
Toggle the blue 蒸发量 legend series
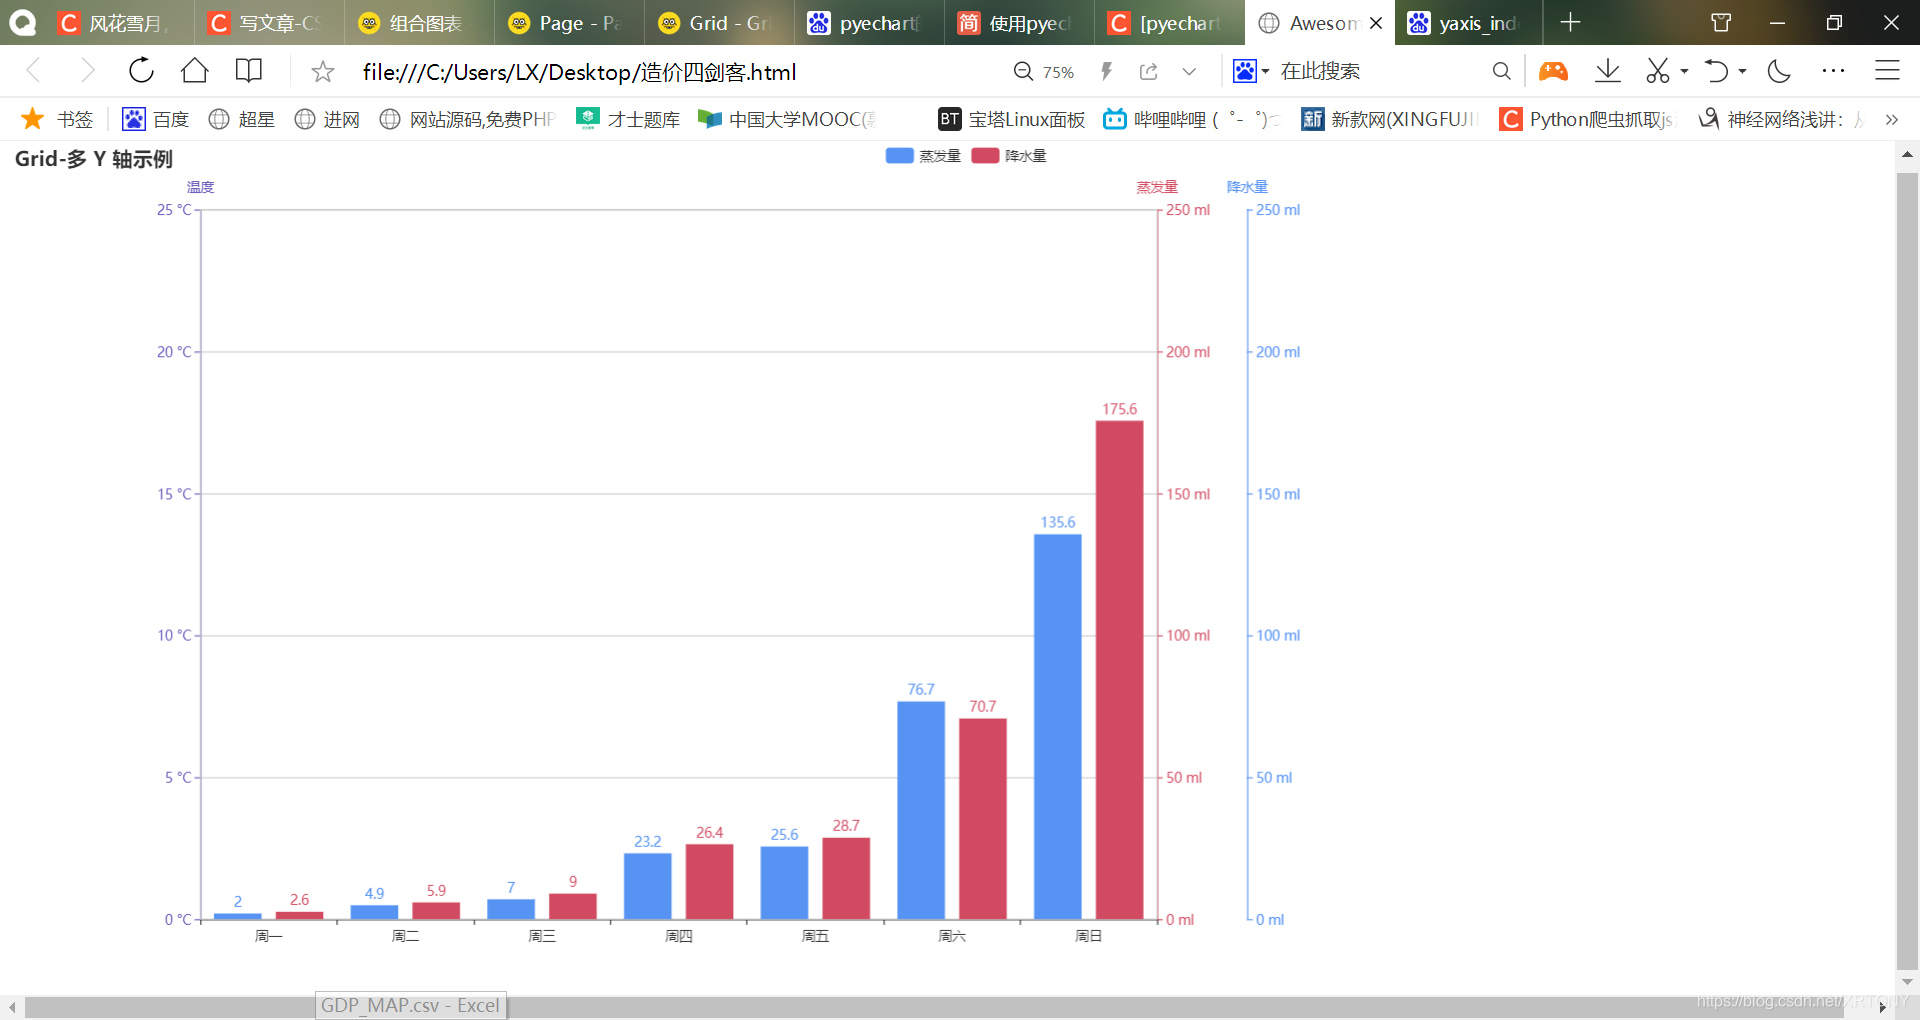923,156
